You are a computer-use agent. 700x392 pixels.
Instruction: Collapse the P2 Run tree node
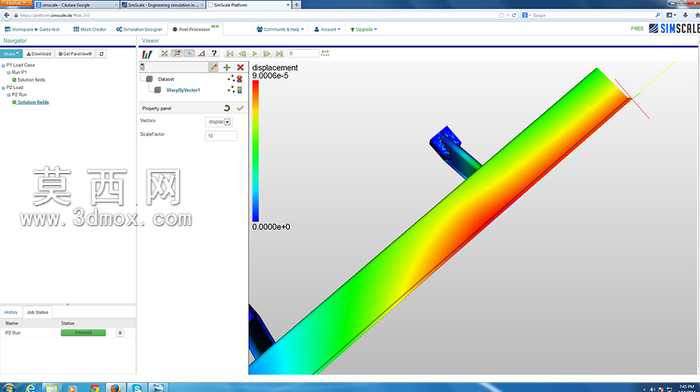8,95
